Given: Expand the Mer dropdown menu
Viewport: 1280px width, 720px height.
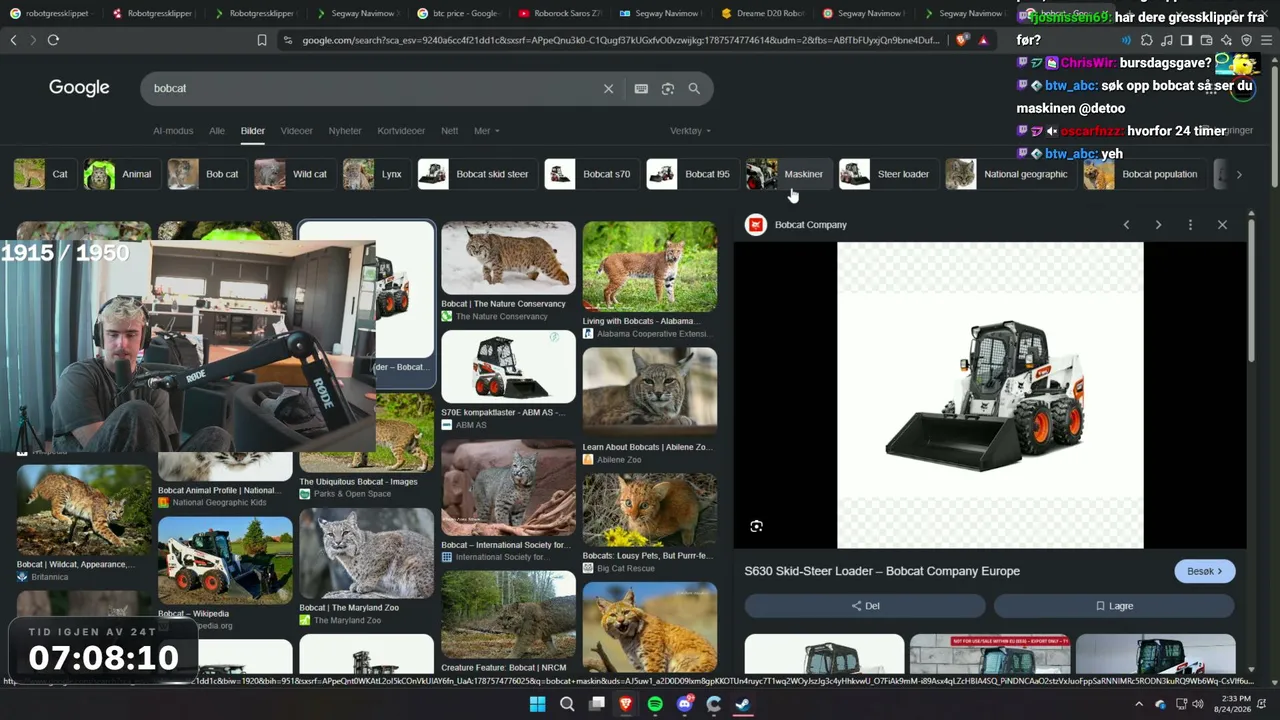Looking at the screenshot, I should [486, 131].
